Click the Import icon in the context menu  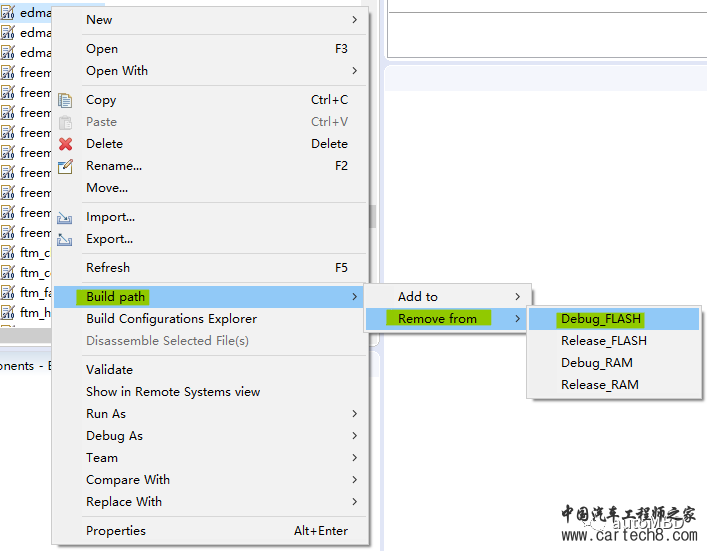[x=64, y=218]
